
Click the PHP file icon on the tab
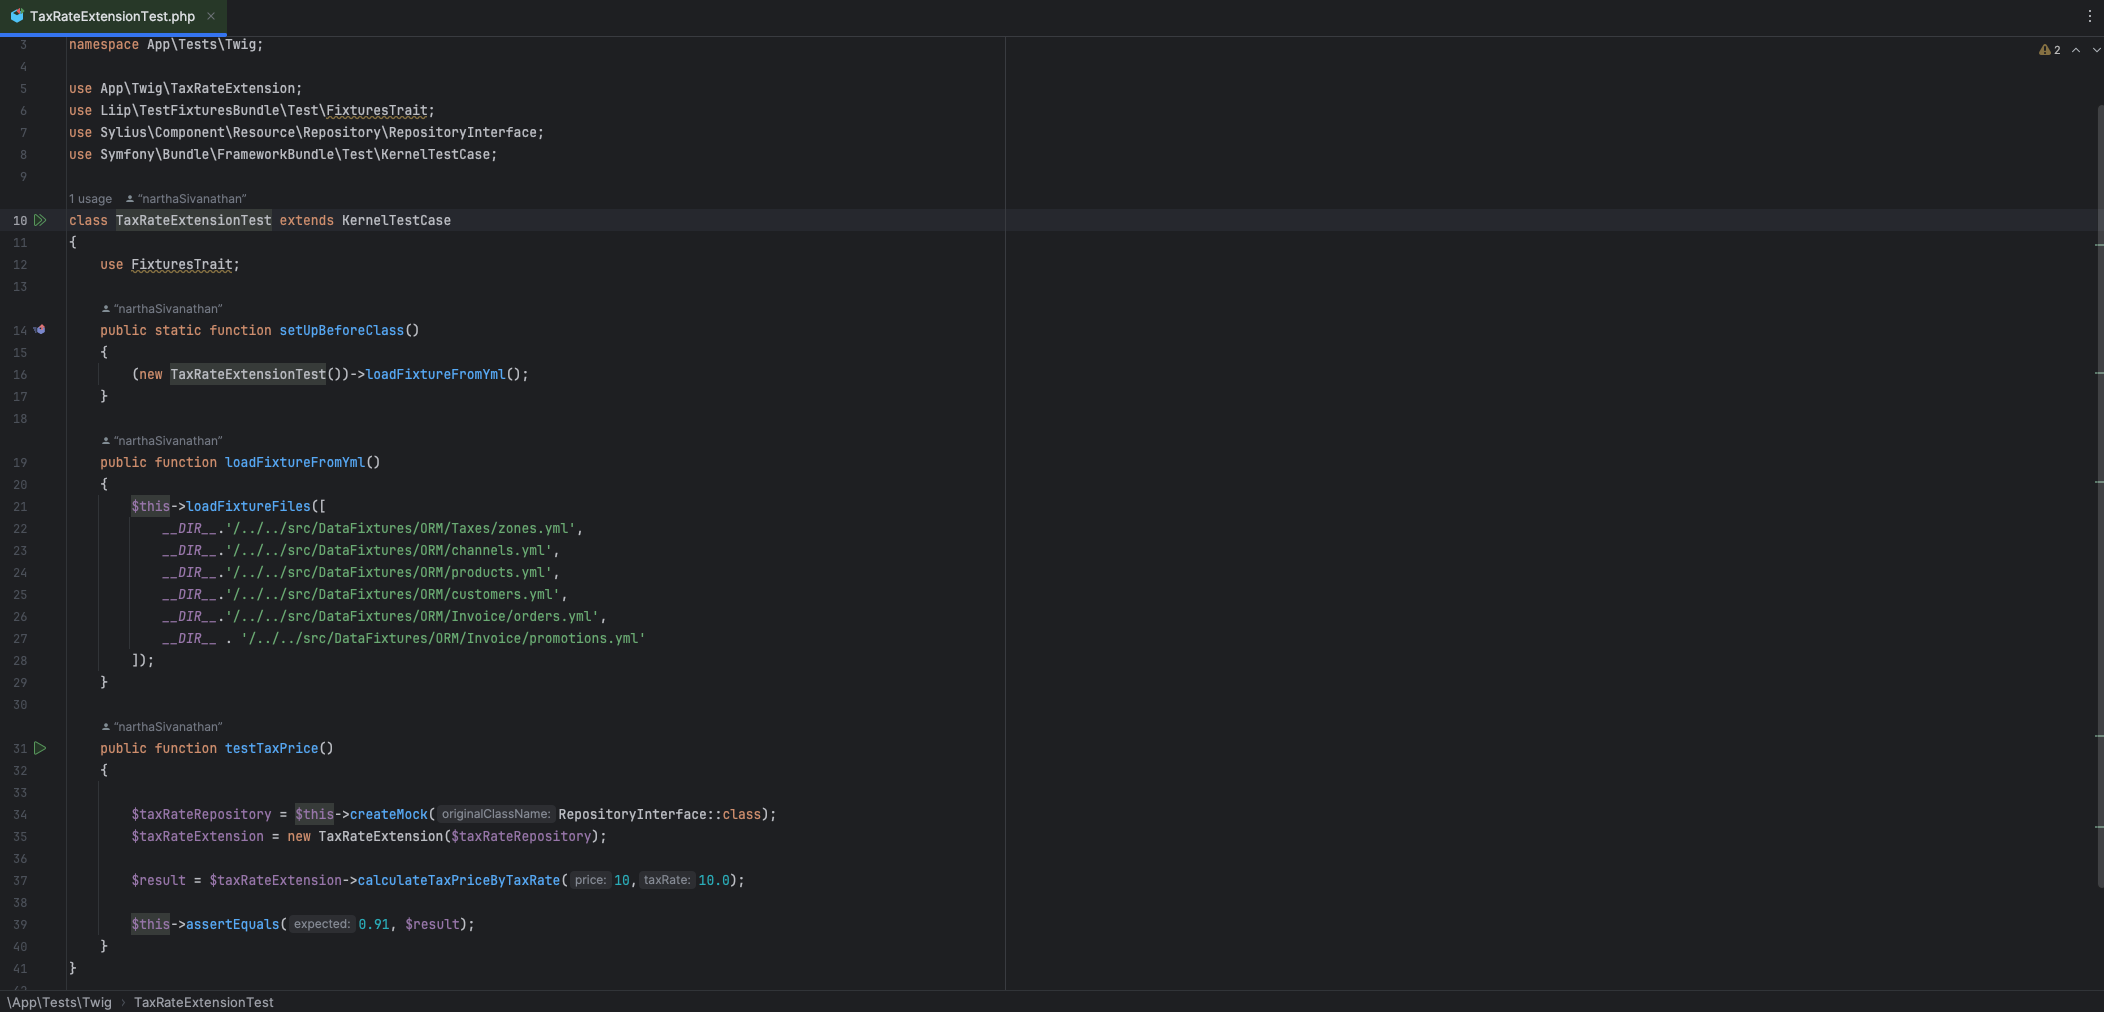point(17,16)
